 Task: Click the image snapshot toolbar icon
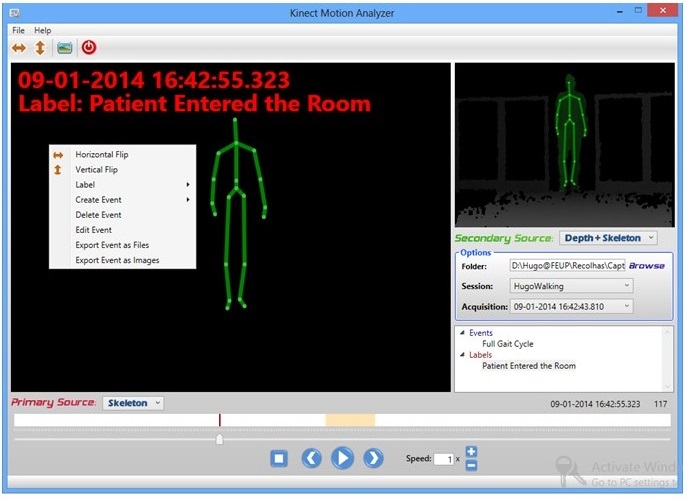pyautogui.click(x=64, y=48)
